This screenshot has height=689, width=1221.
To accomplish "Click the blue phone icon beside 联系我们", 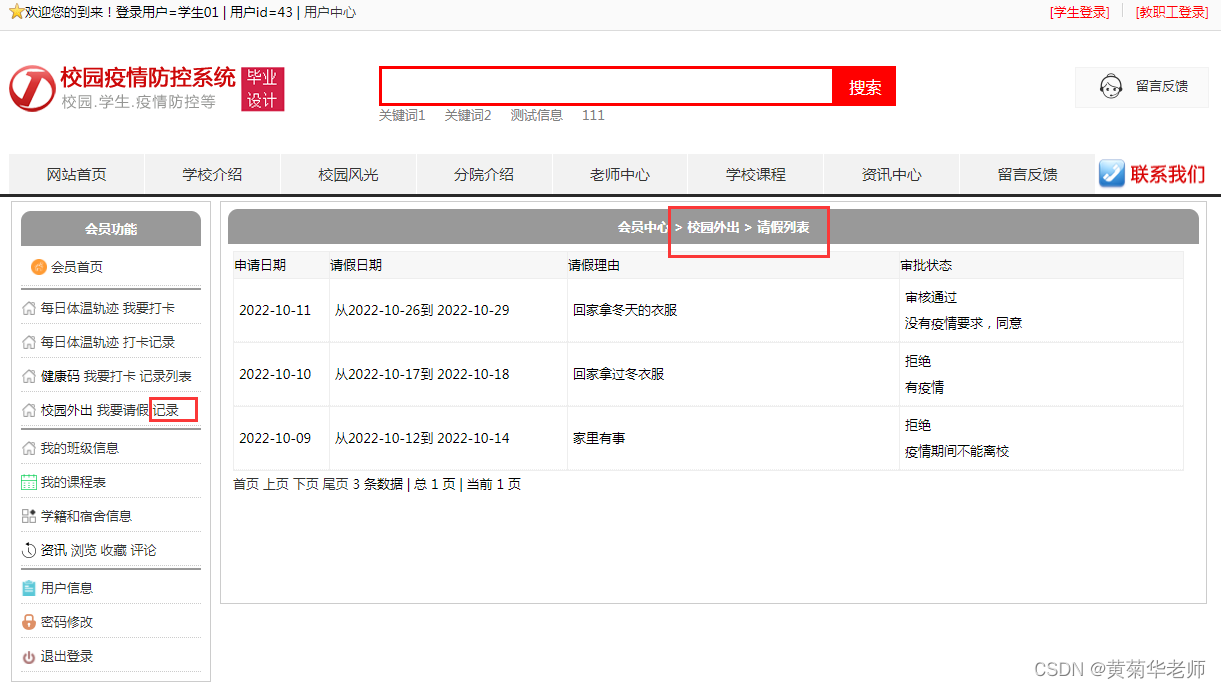I will [1112, 173].
